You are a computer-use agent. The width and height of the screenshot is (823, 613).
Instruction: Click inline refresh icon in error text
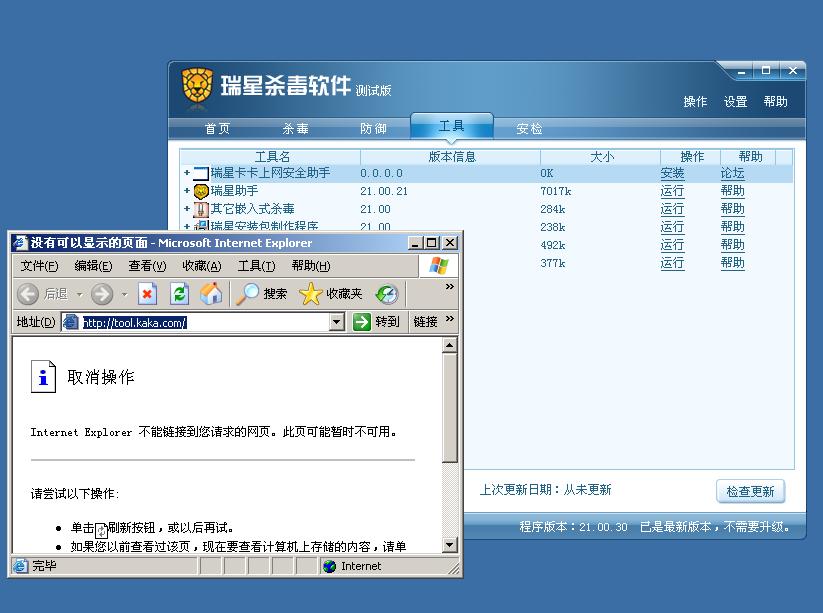pos(101,530)
